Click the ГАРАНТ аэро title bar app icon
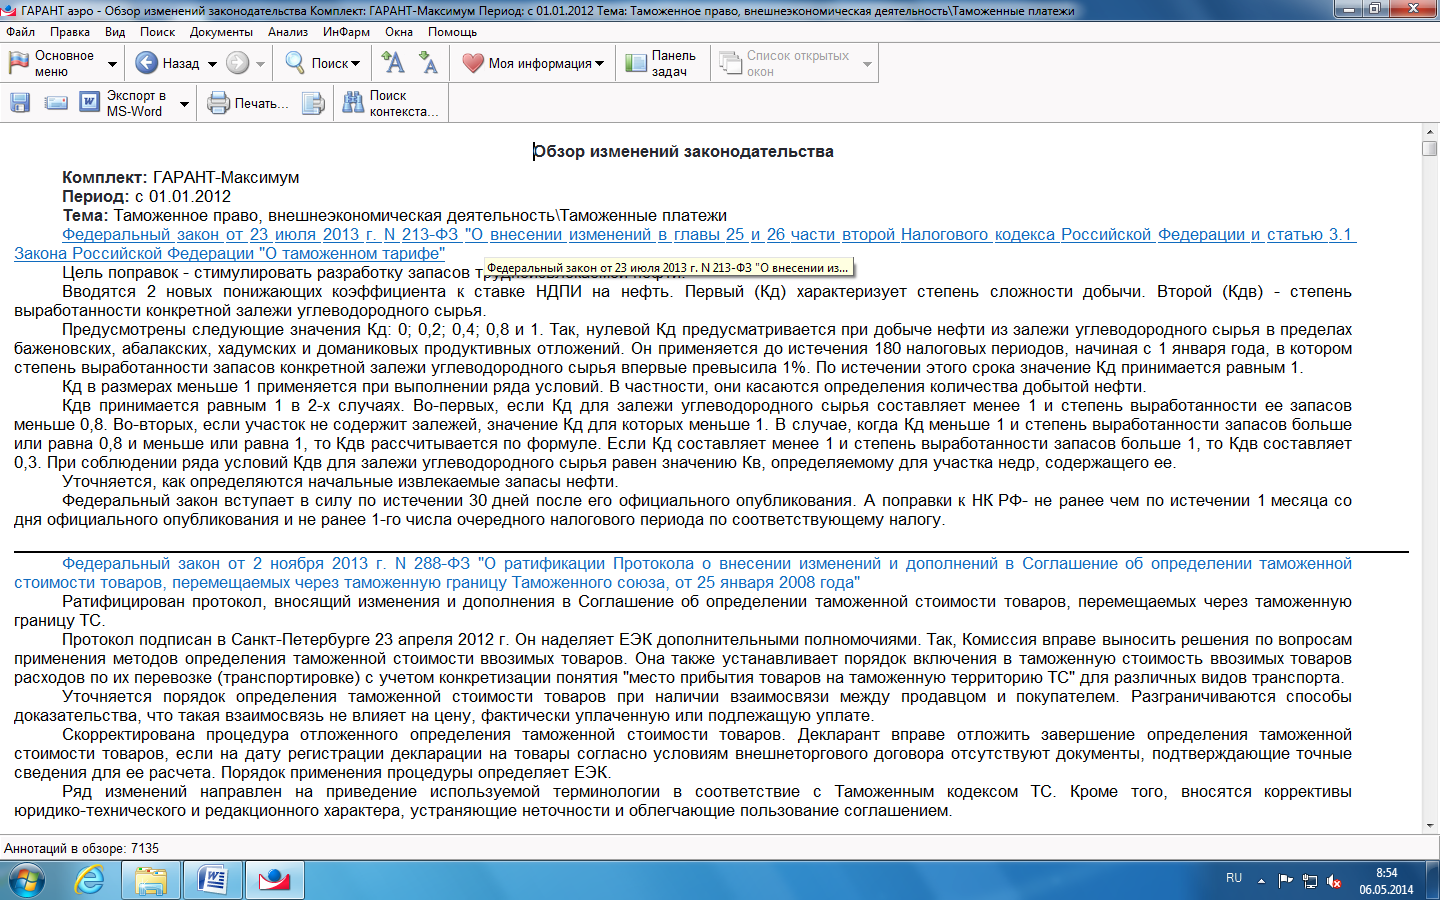 coord(10,10)
